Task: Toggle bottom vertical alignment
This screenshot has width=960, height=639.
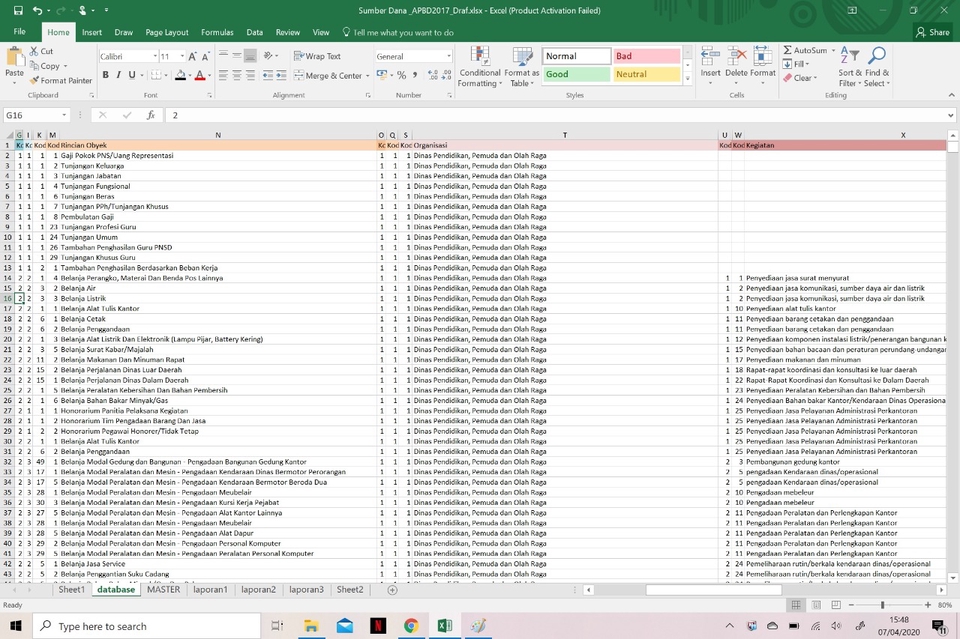Action: pyautogui.click(x=250, y=56)
